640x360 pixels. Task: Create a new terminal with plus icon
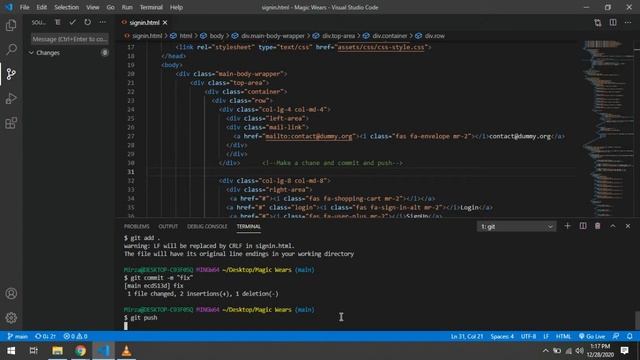[x=567, y=226]
